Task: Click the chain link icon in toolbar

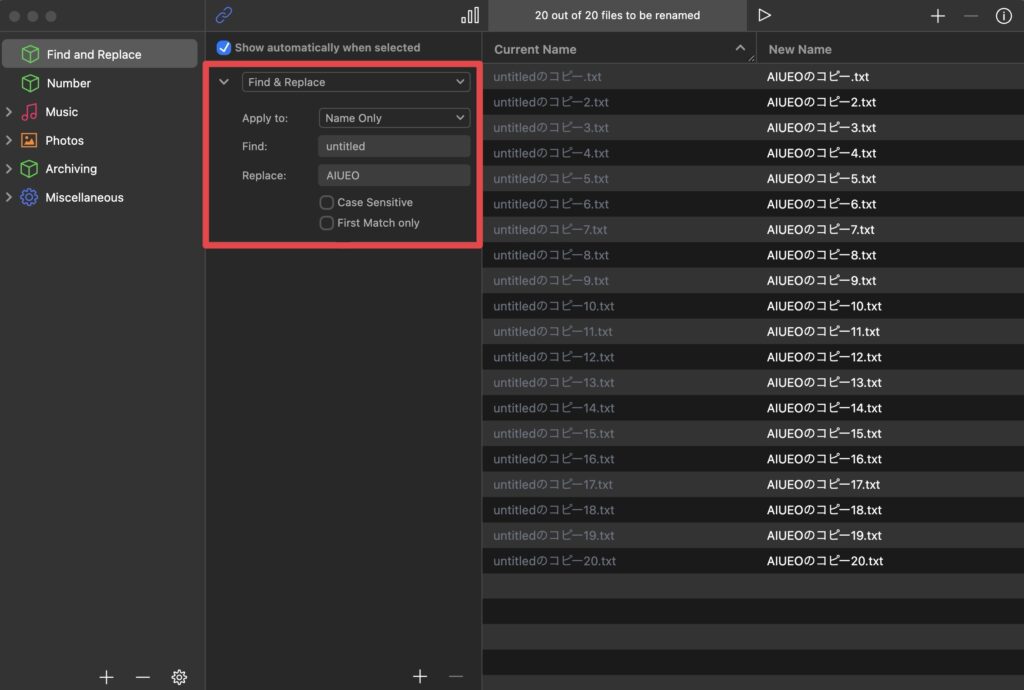Action: tap(224, 15)
